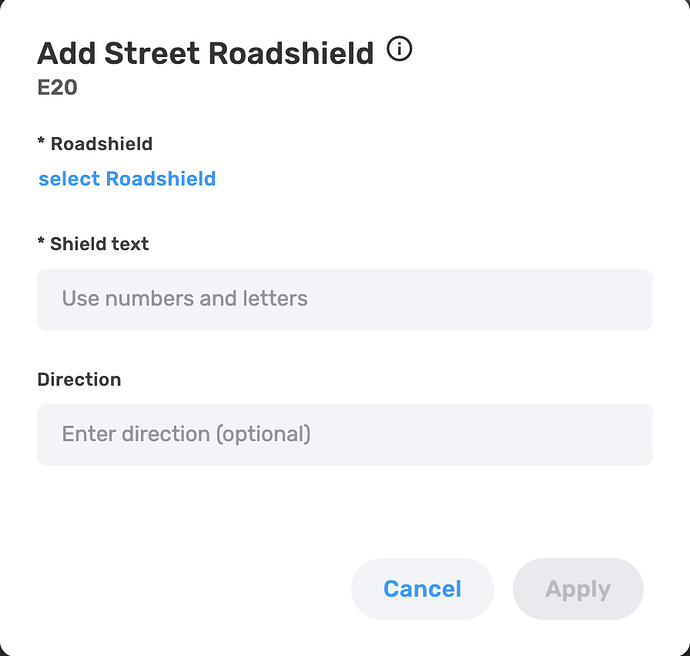690x656 pixels.
Task: Click the Apply button
Action: (577, 589)
